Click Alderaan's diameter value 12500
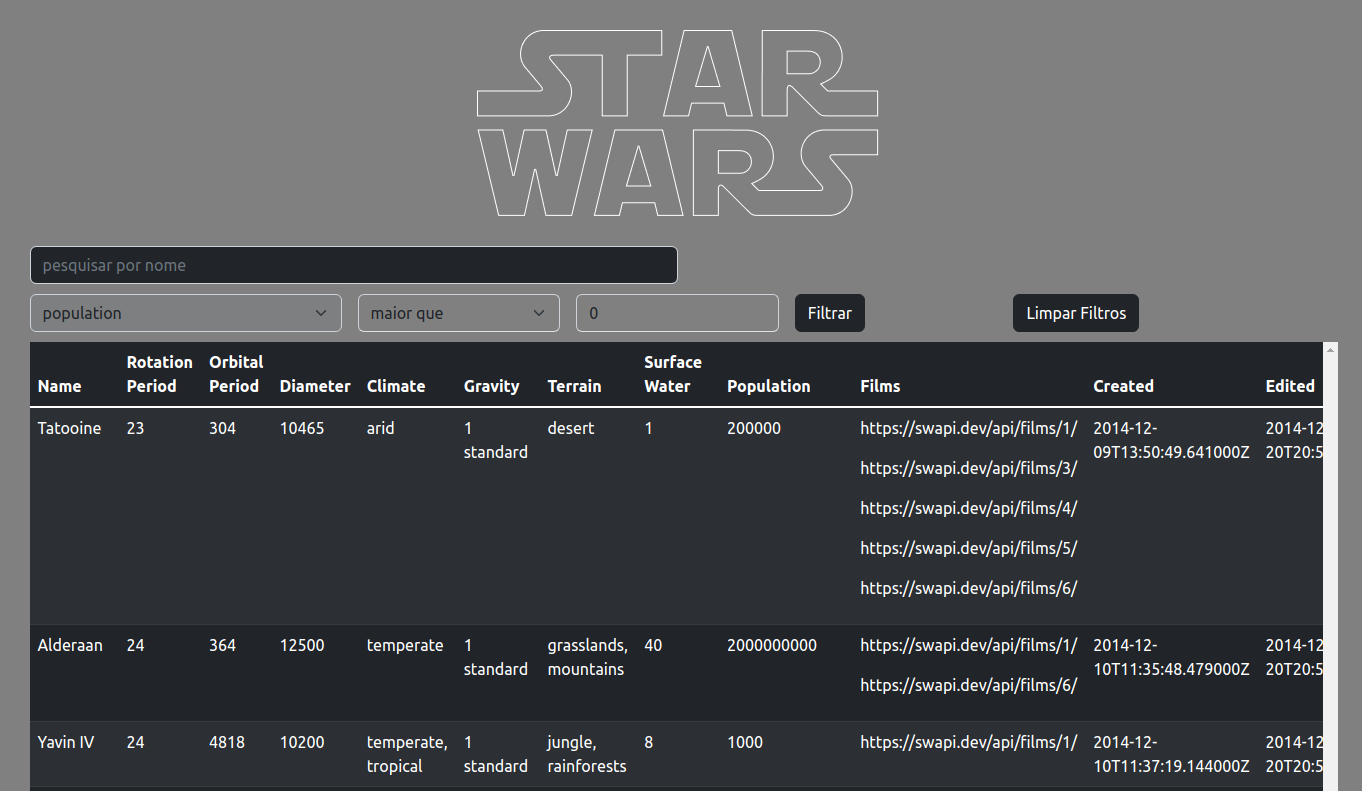The width and height of the screenshot is (1362, 791). [x=302, y=645]
